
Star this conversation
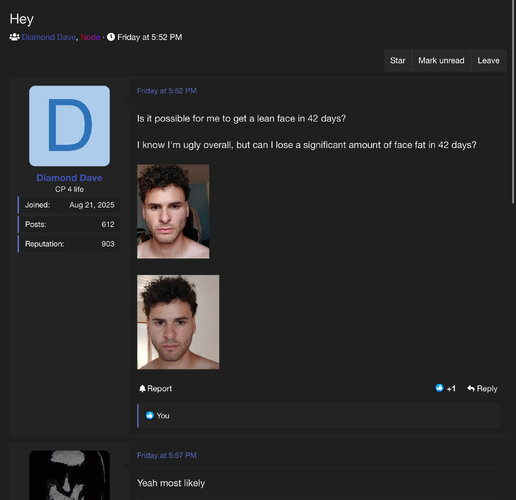[x=398, y=60]
